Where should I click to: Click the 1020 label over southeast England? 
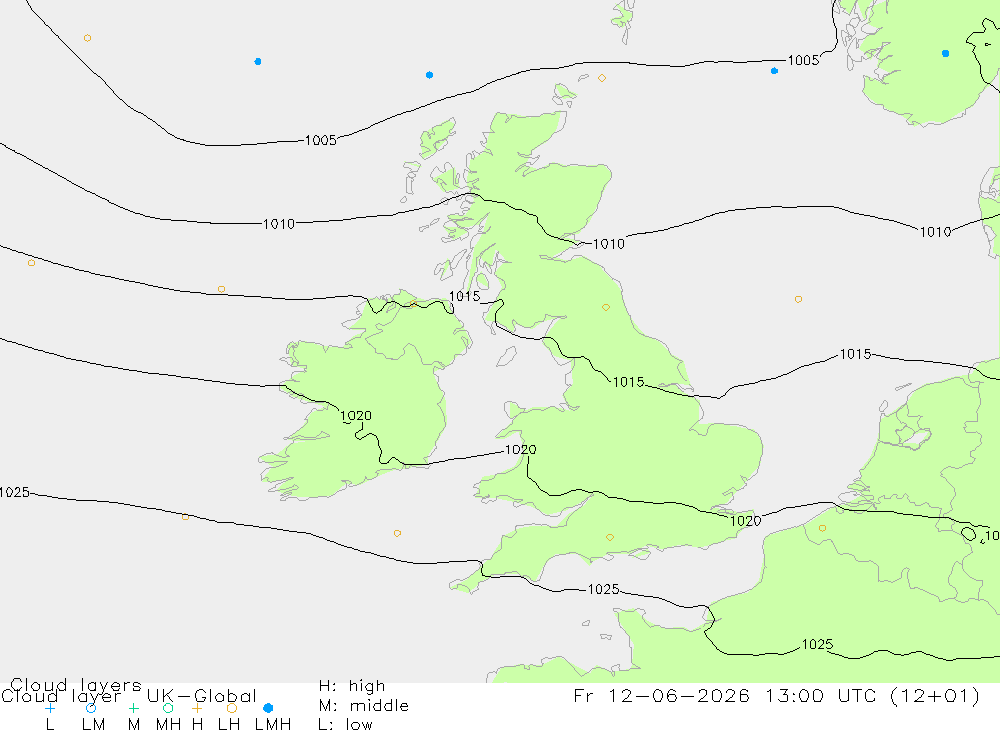click(746, 521)
